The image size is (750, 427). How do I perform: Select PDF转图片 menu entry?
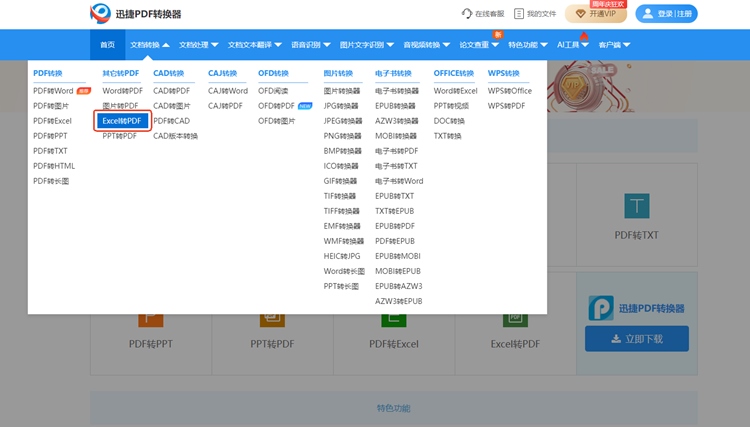tap(51, 106)
